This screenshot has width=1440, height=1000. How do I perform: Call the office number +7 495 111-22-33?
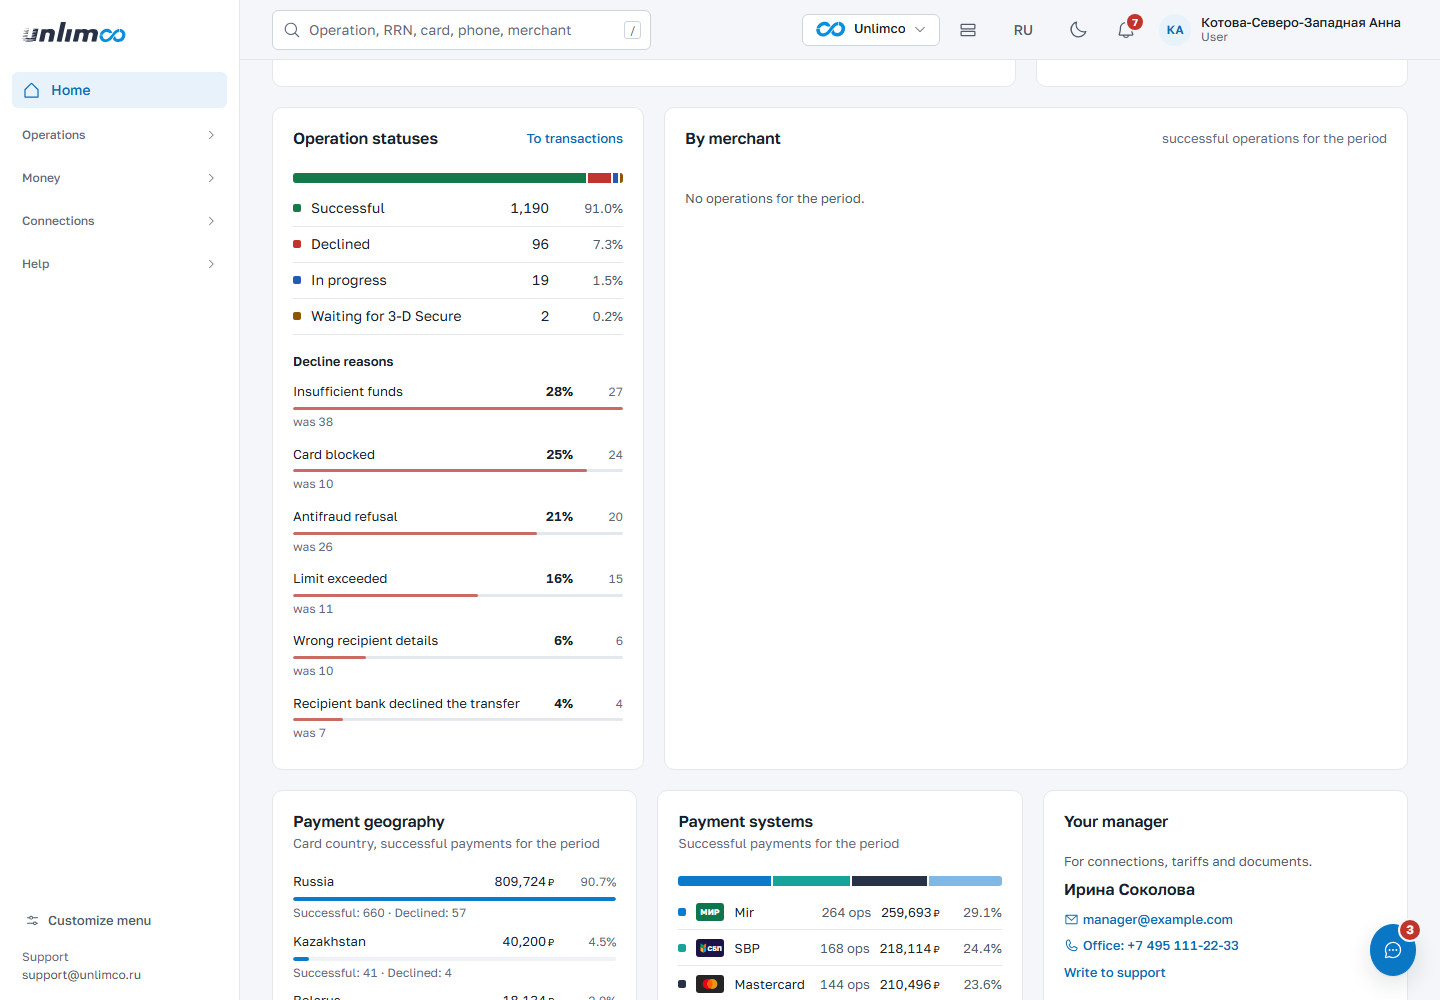click(1161, 946)
